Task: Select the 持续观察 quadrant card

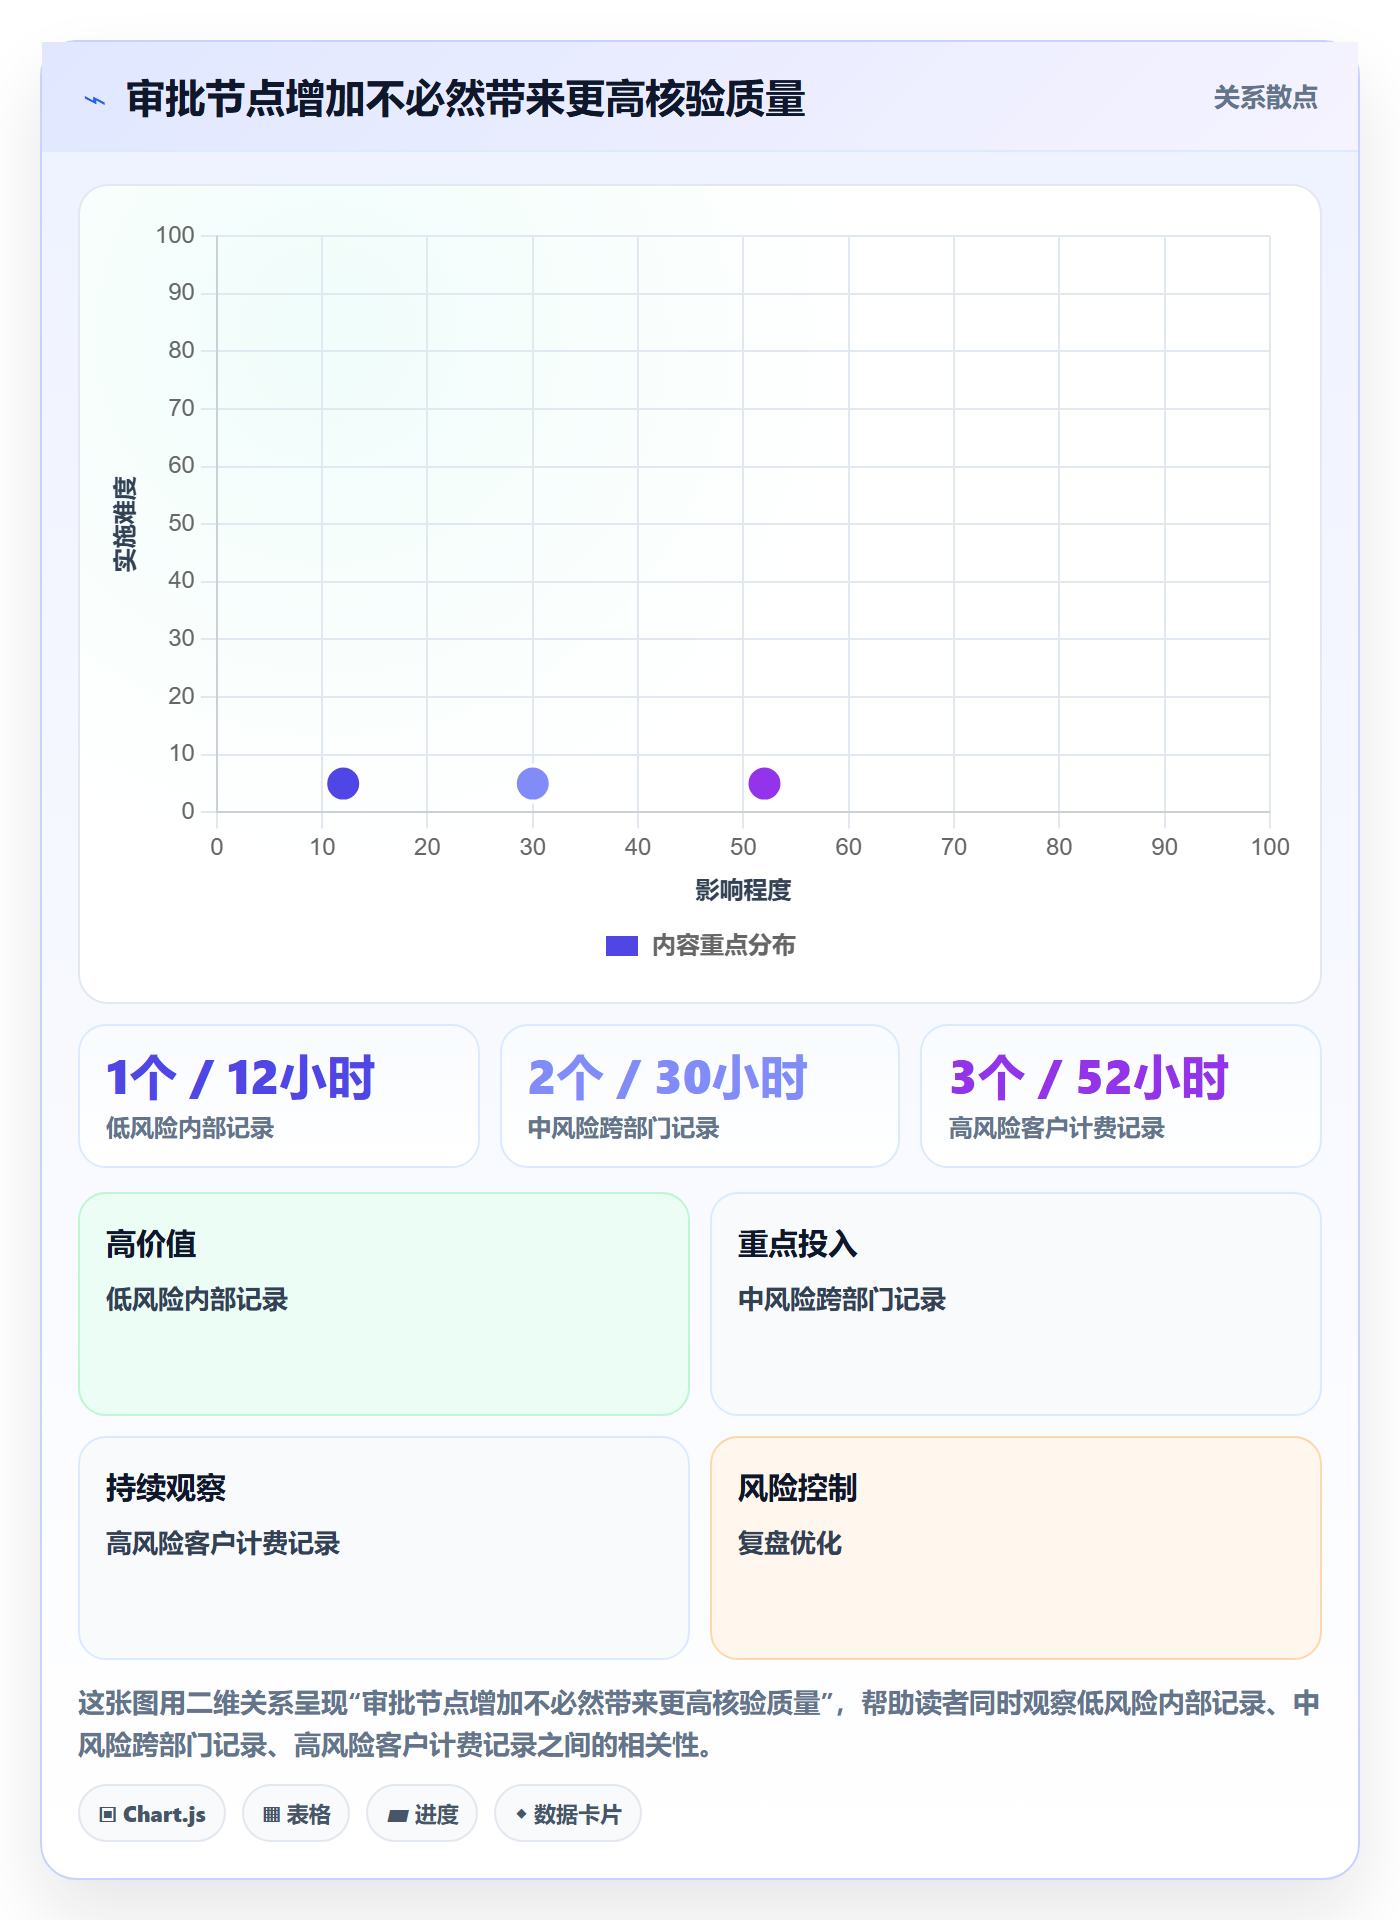Action: (384, 1548)
